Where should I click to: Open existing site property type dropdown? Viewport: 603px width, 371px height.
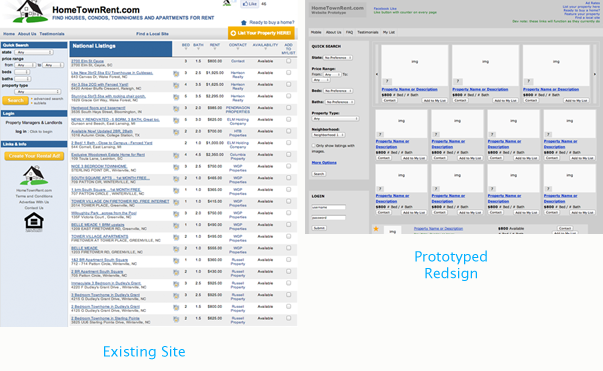pos(38,92)
